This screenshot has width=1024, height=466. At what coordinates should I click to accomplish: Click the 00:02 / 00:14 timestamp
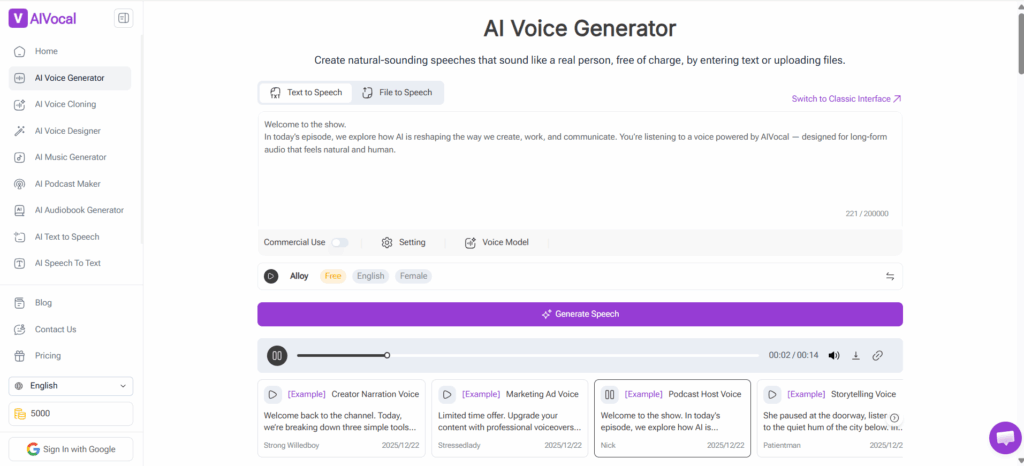point(793,356)
